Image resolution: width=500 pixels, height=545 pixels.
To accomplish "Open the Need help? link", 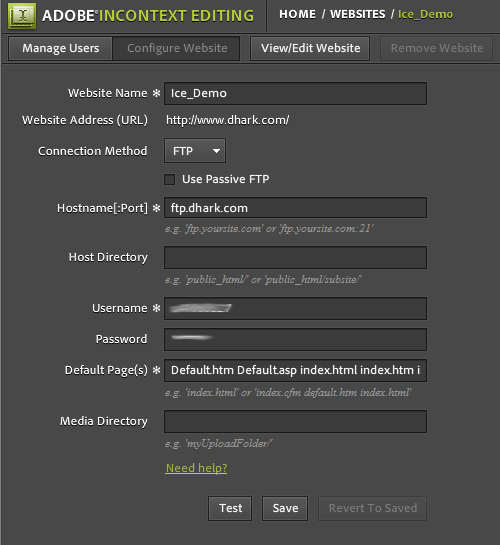I will click(x=196, y=468).
